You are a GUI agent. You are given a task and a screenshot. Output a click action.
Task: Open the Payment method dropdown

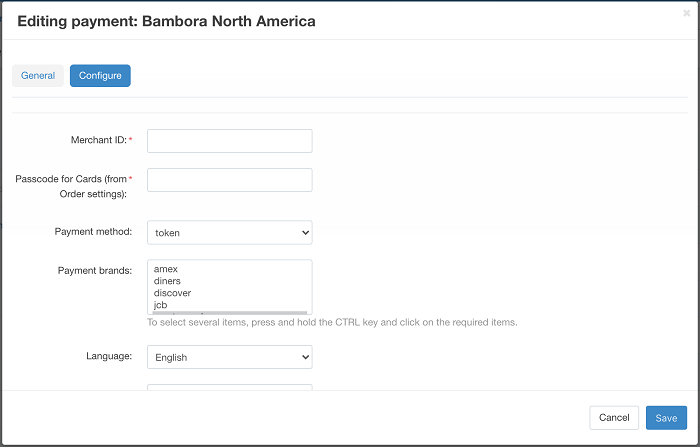point(229,233)
